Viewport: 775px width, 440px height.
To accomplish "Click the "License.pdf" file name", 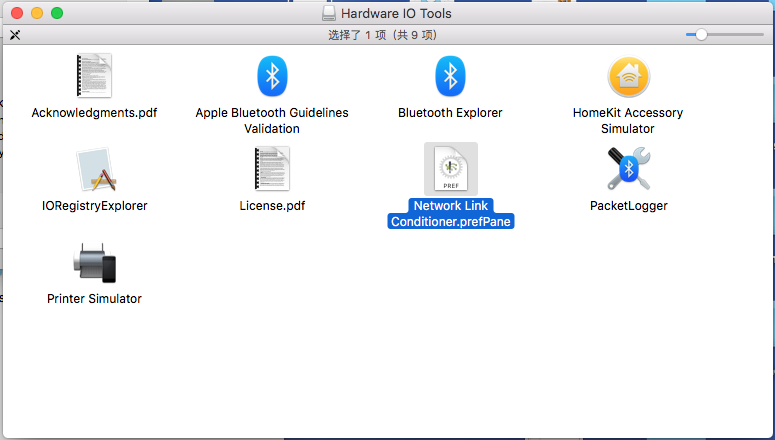I will (272, 206).
